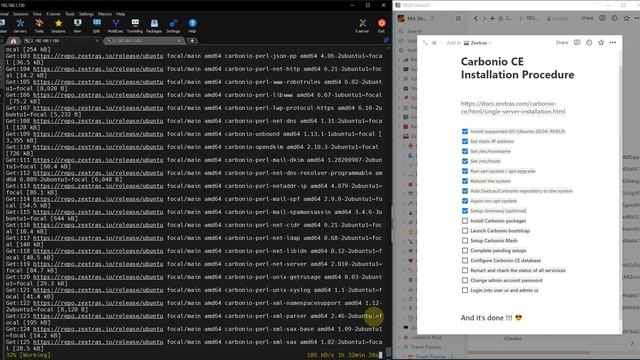
Task: Uncheck Install supported OS item
Action: coord(464,131)
